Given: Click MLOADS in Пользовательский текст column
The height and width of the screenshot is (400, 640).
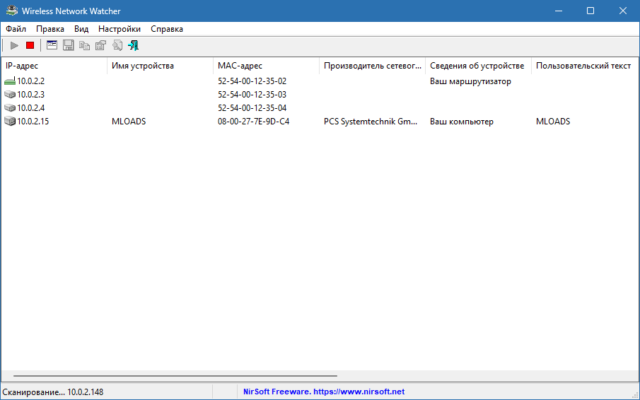Looking at the screenshot, I should pyautogui.click(x=553, y=122).
